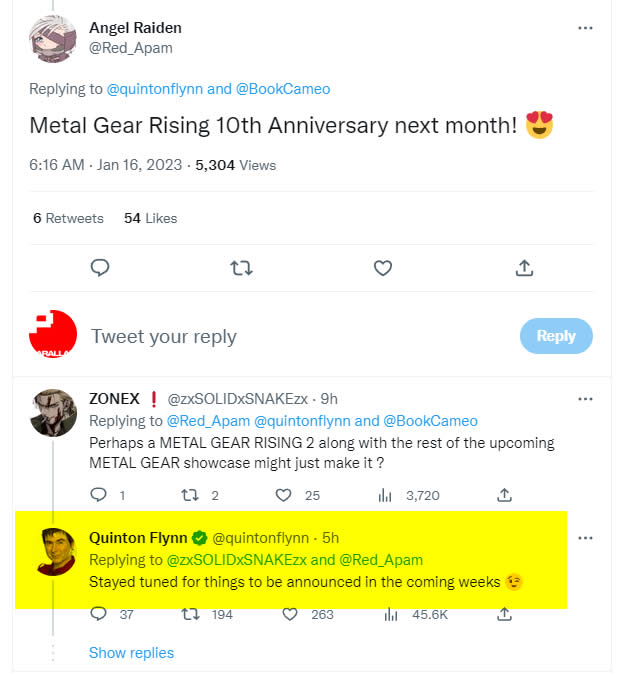This screenshot has height=673, width=642.
Task: Open the 6 Retweets list
Action: tap(68, 218)
